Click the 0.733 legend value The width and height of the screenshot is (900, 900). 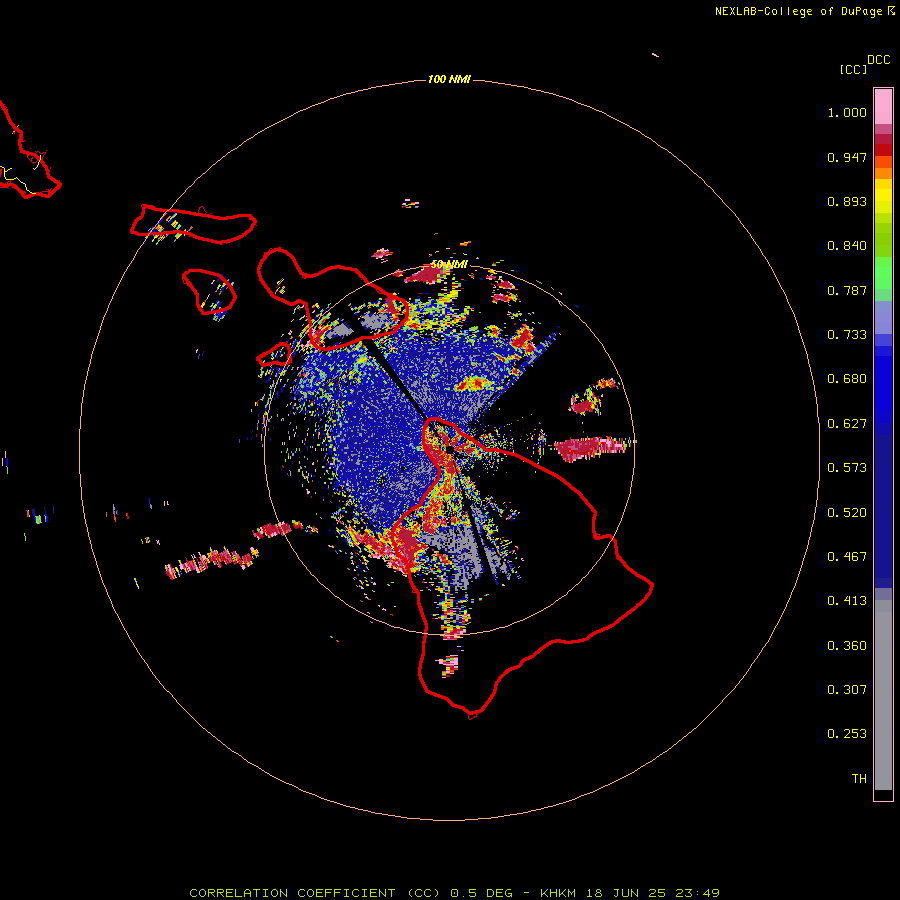tap(847, 335)
